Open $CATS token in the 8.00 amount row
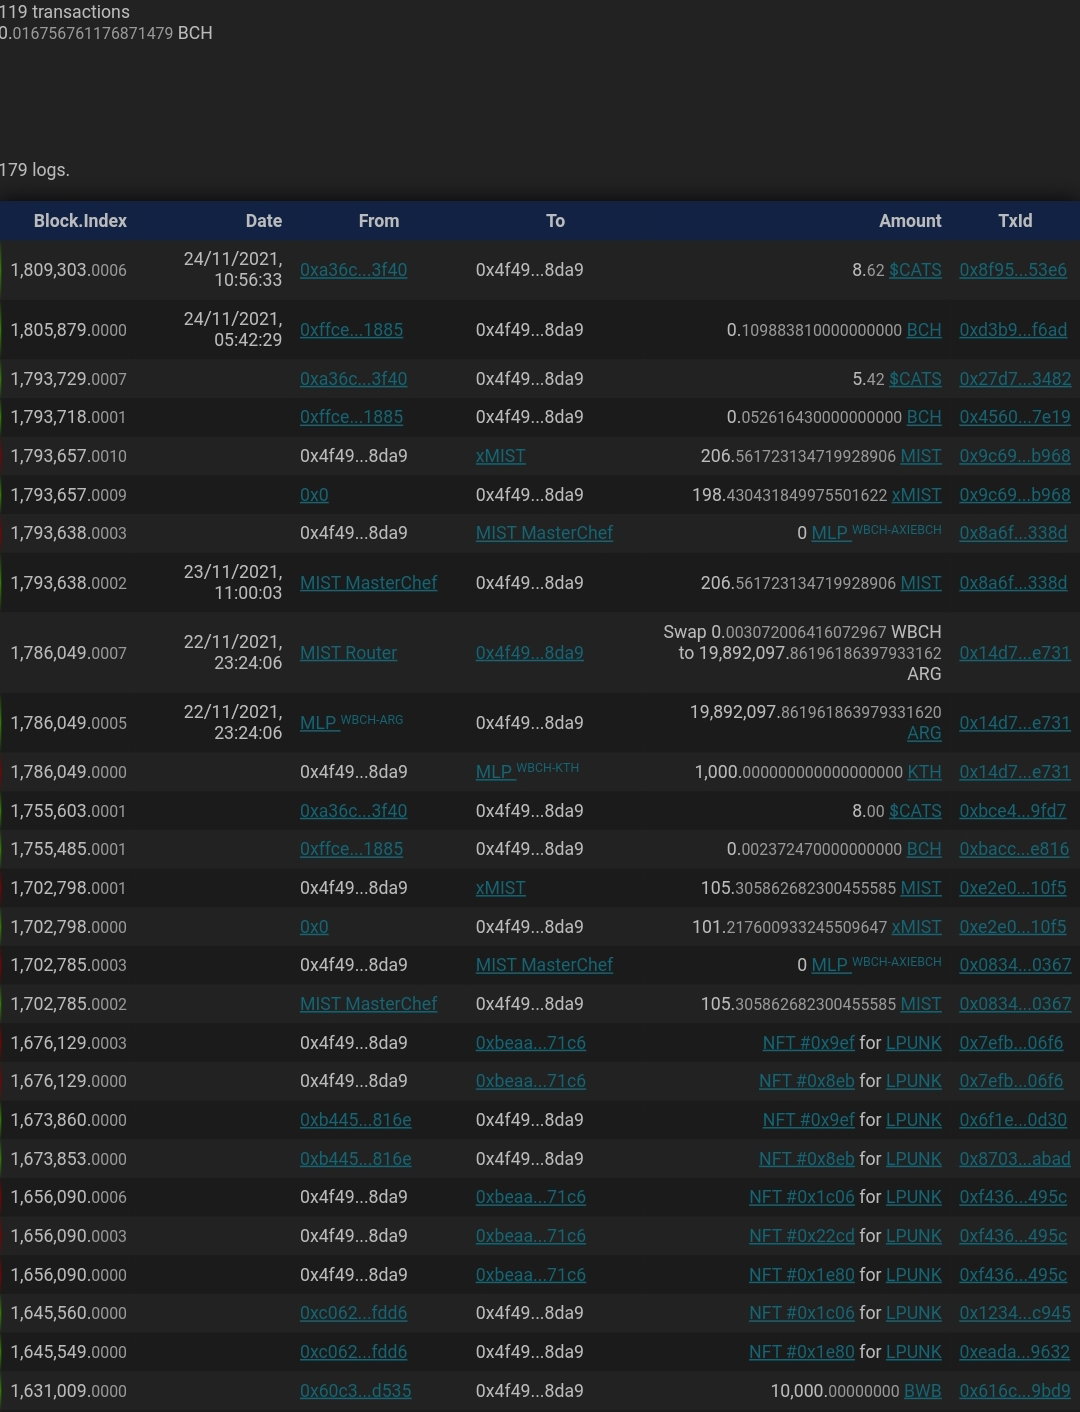This screenshot has height=1412, width=1080. click(915, 811)
